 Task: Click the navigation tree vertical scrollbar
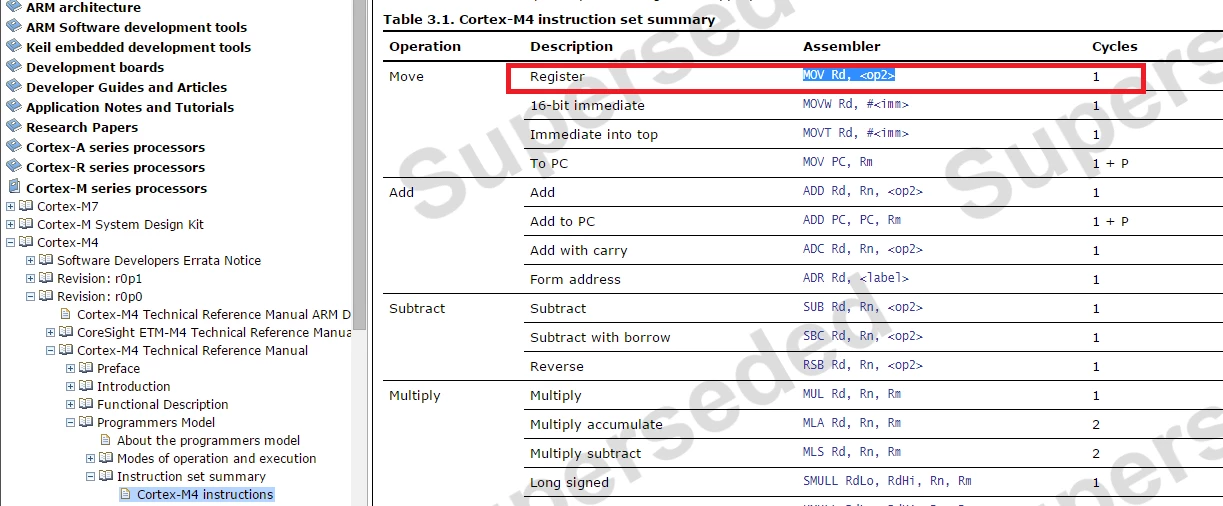click(x=360, y=253)
